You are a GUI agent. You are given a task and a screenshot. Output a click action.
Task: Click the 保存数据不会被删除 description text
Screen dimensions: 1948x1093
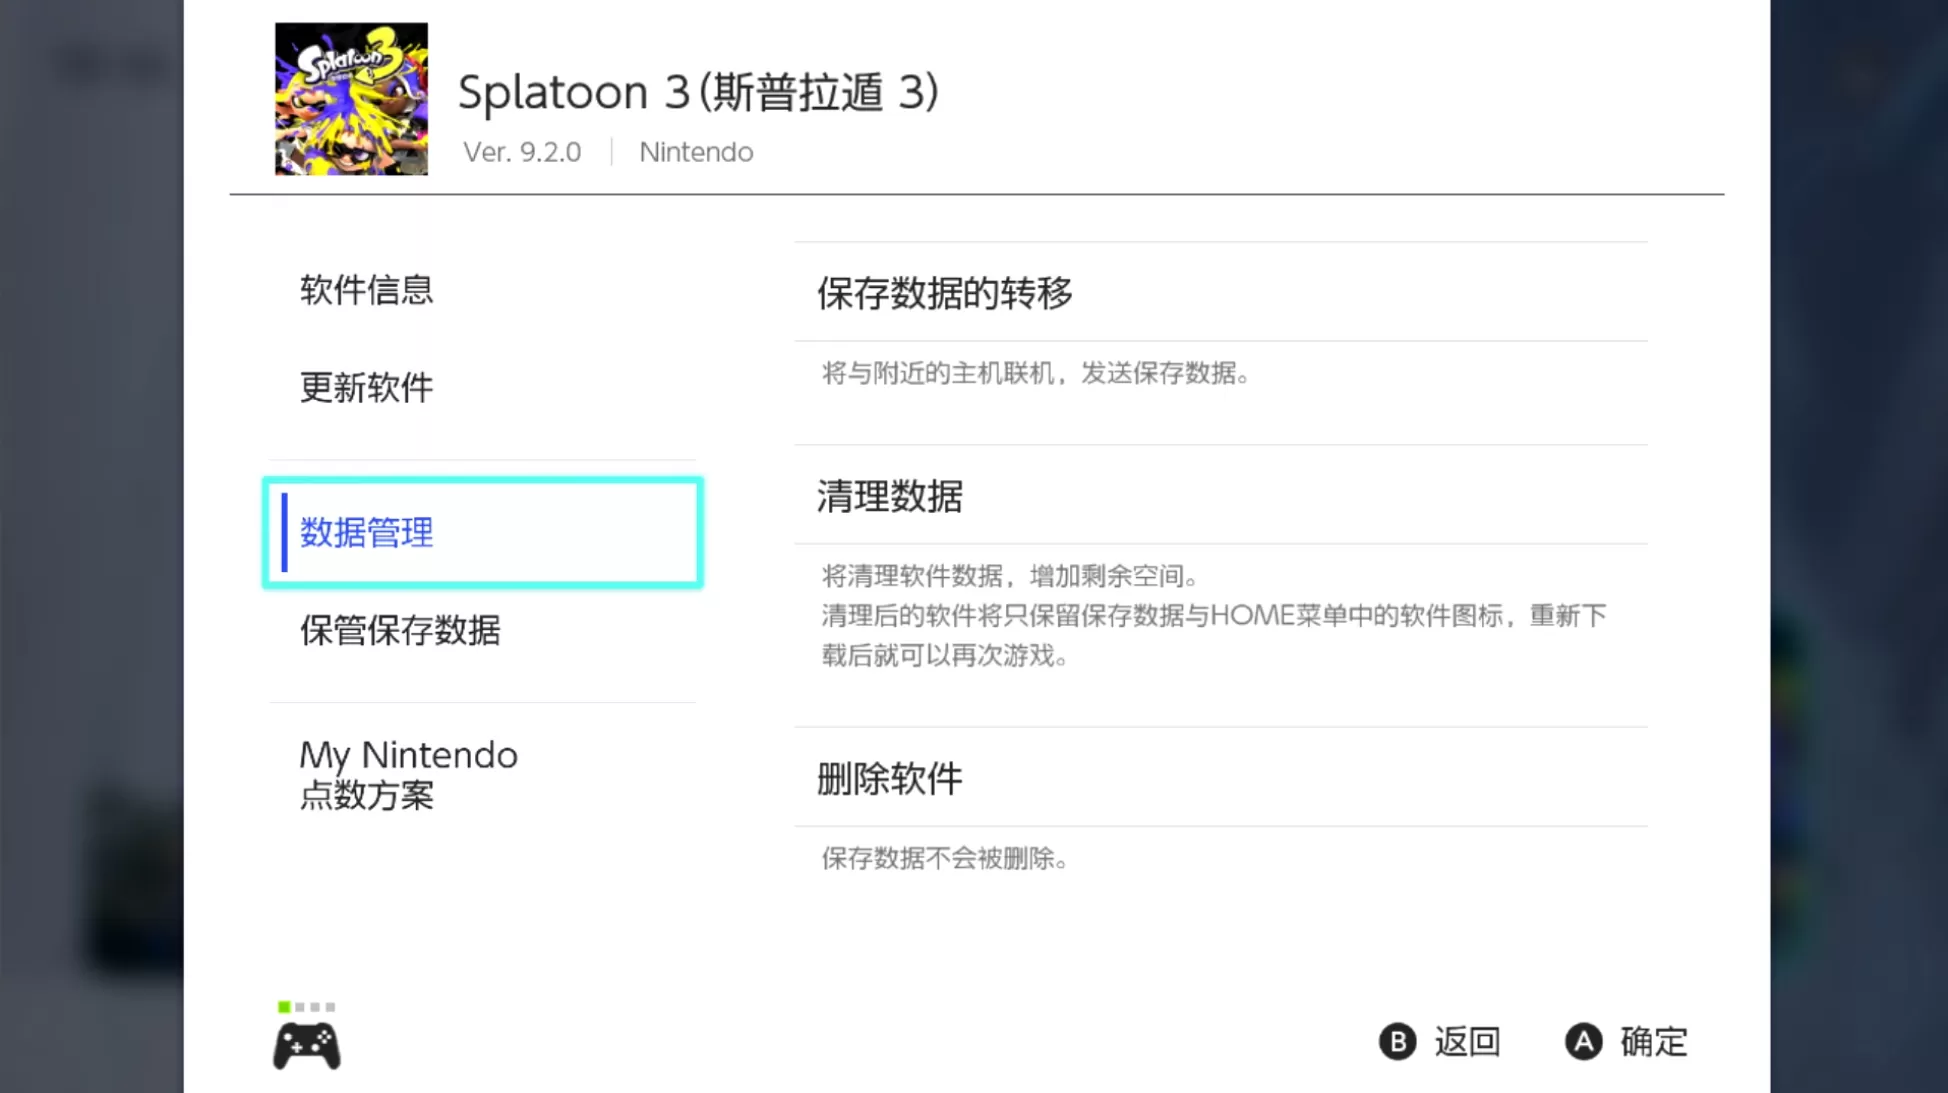[x=944, y=858]
